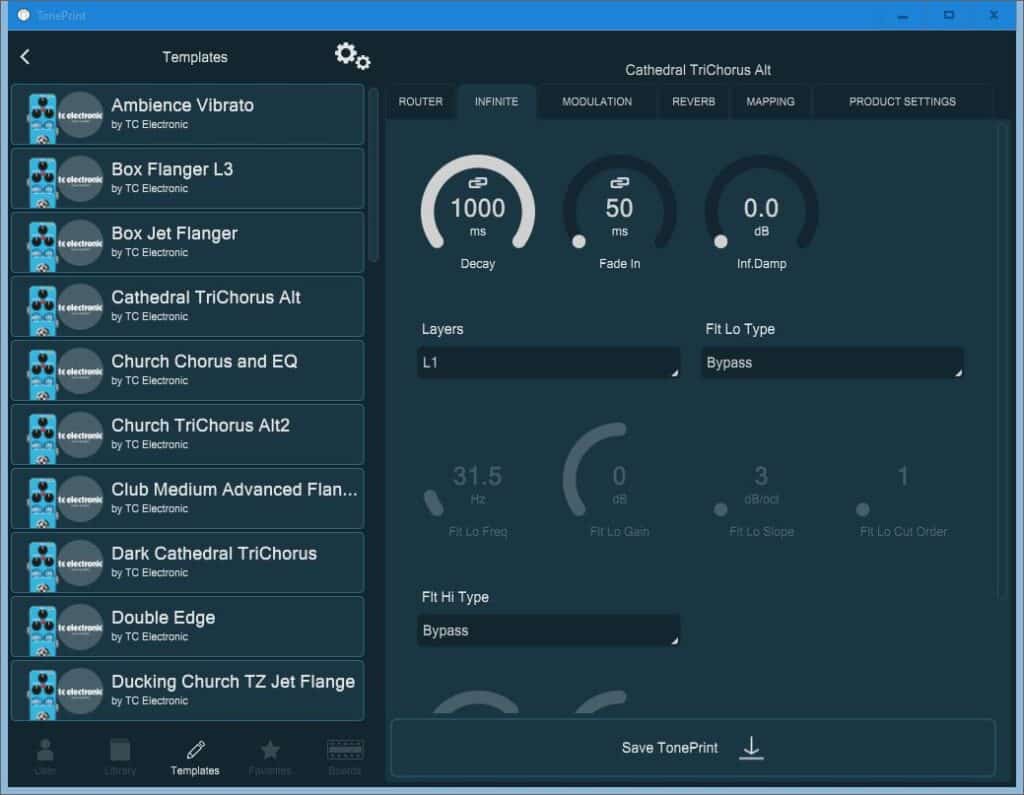Viewport: 1024px width, 795px height.
Task: Switch to the MODULATION tab
Action: click(x=596, y=102)
